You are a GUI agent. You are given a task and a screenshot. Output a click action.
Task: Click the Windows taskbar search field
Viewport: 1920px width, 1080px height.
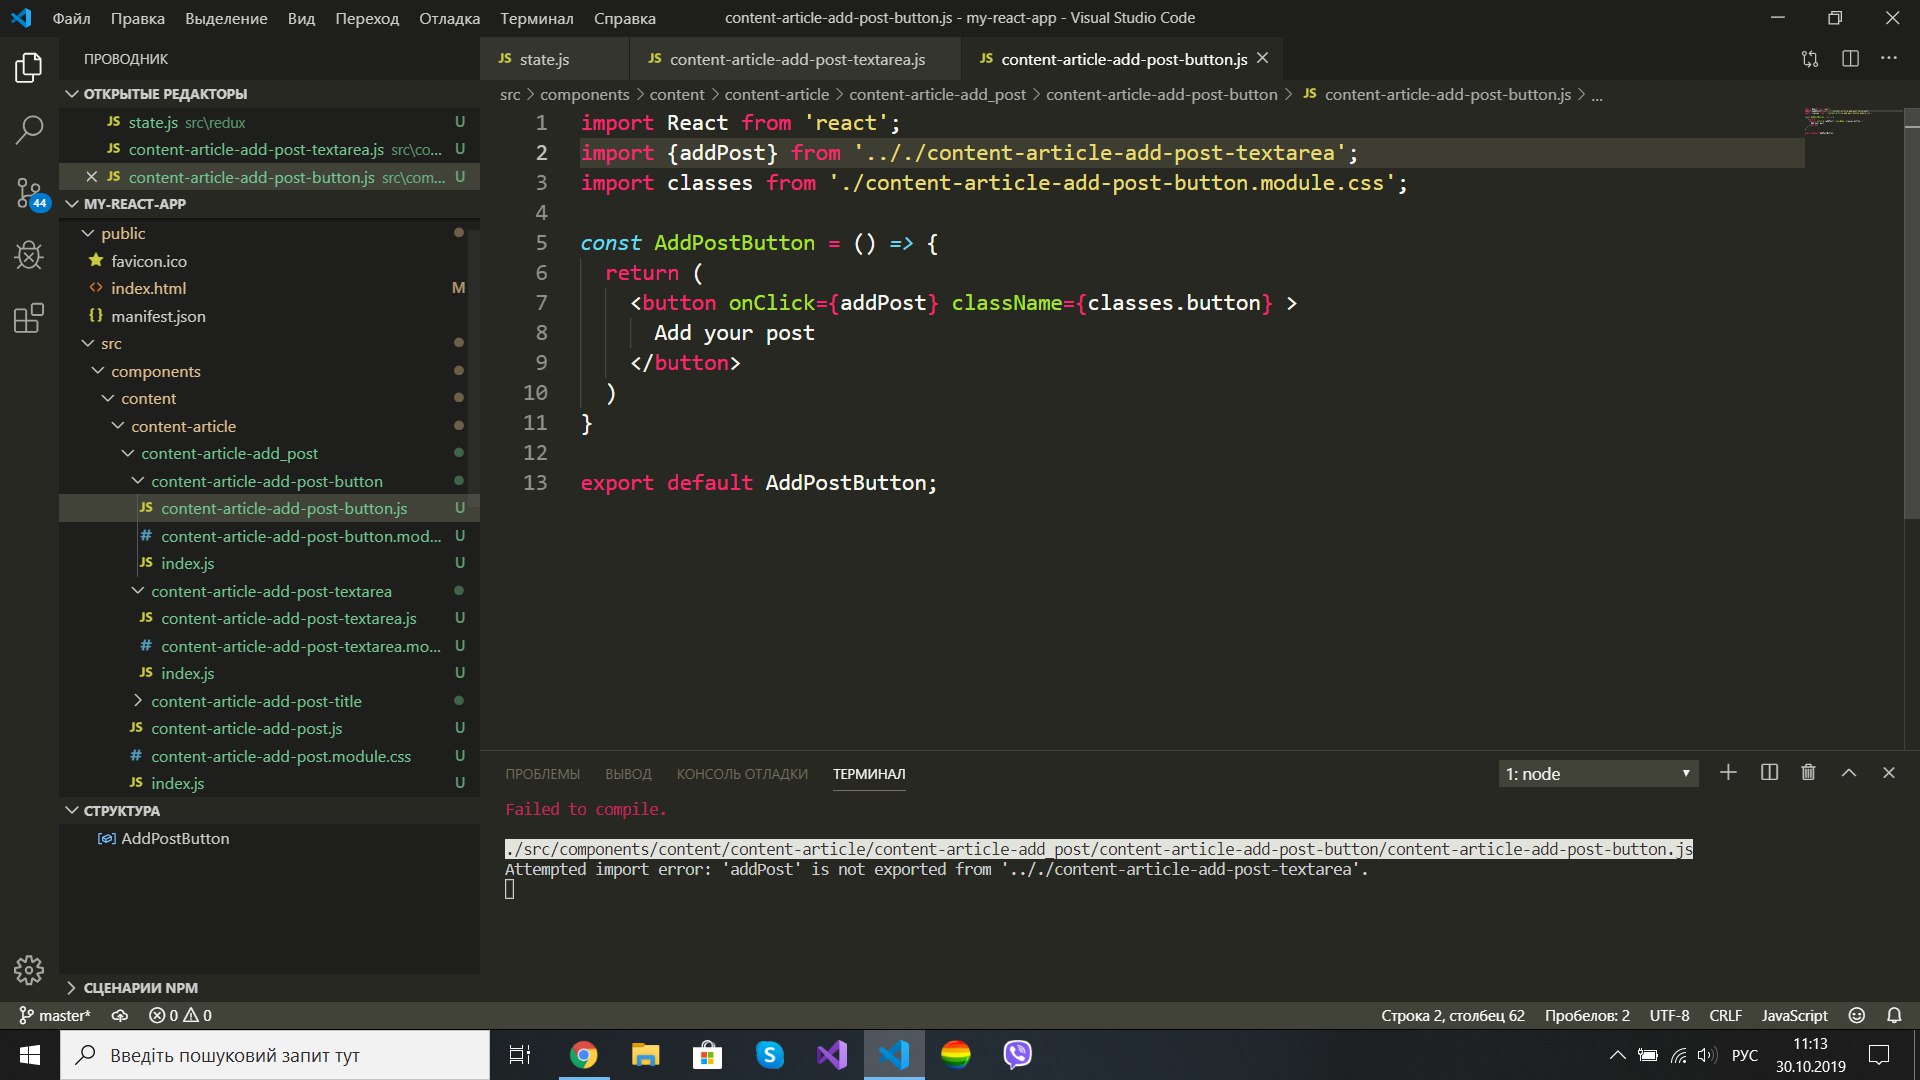click(x=275, y=1055)
